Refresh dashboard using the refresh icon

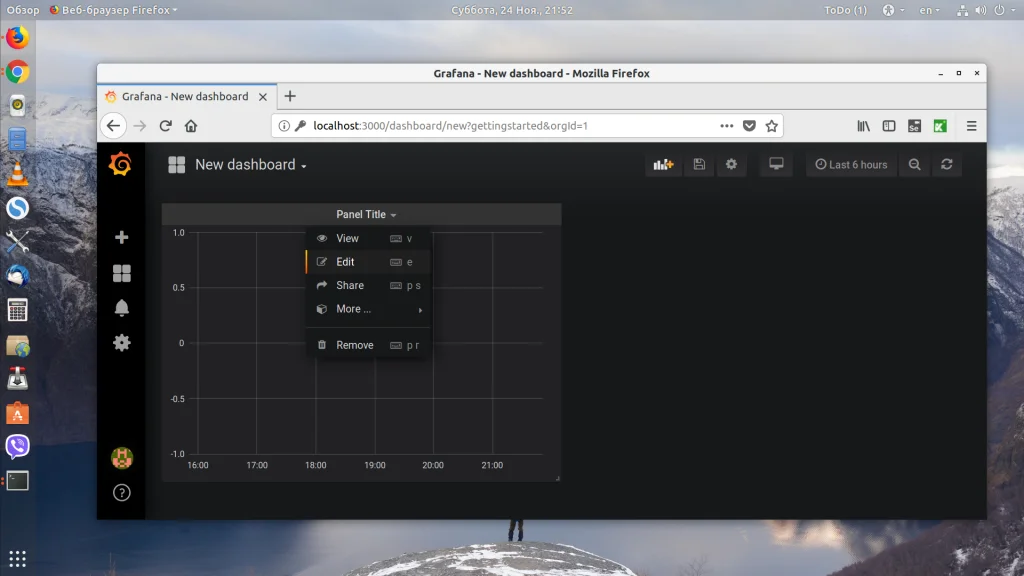pyautogui.click(x=946, y=165)
